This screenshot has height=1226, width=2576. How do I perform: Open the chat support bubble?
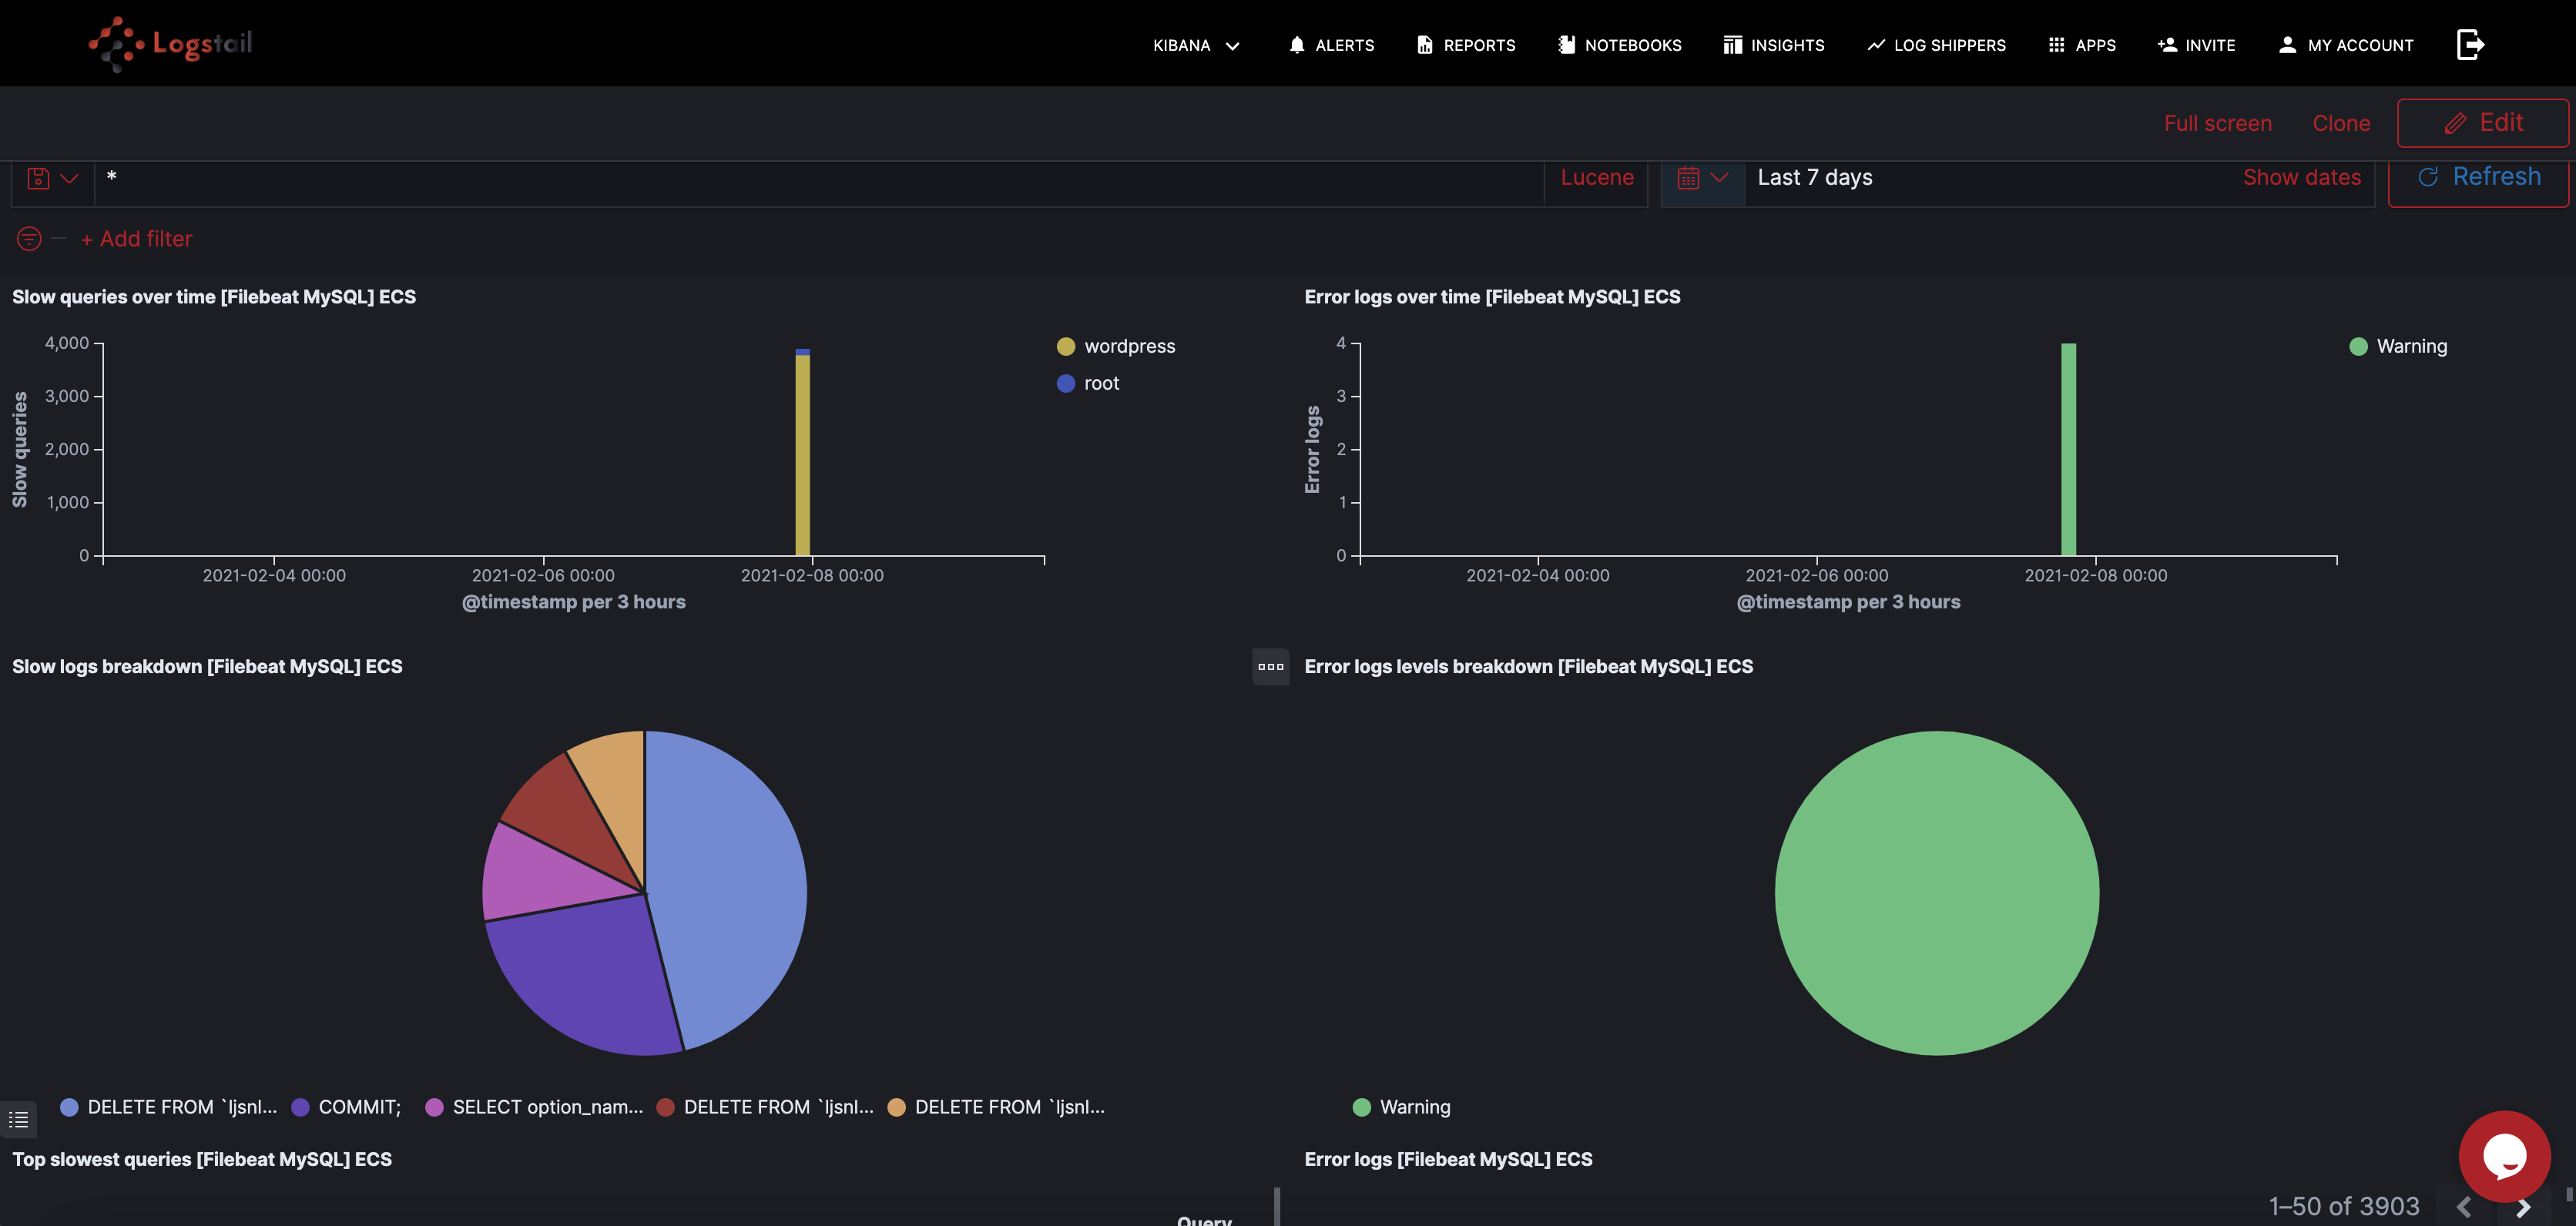tap(2504, 1156)
